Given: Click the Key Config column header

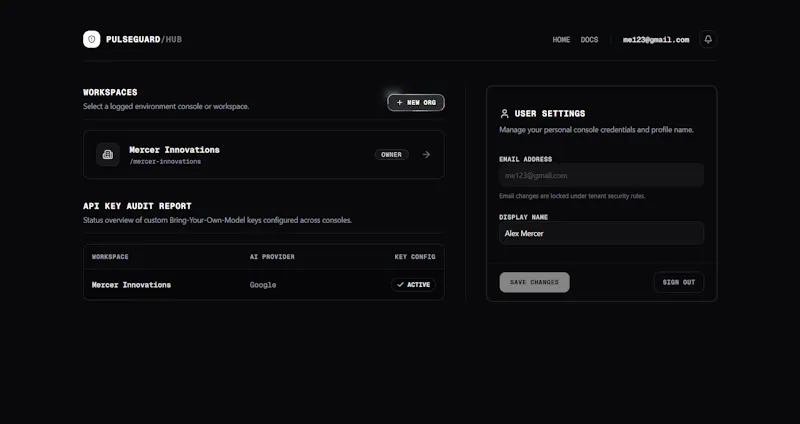Looking at the screenshot, I should point(415,257).
